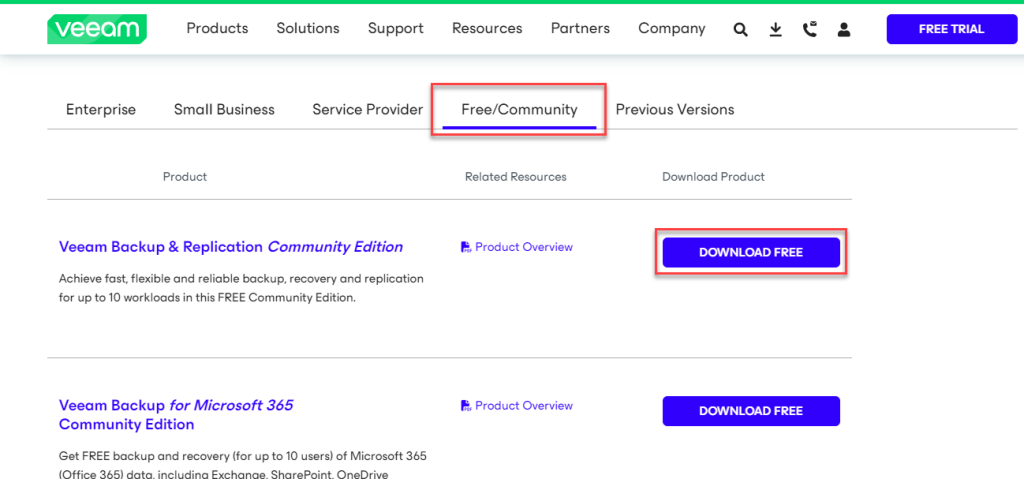This screenshot has width=1024, height=479.
Task: Download free Veeam Backup for Microsoft 365
Action: coord(750,411)
